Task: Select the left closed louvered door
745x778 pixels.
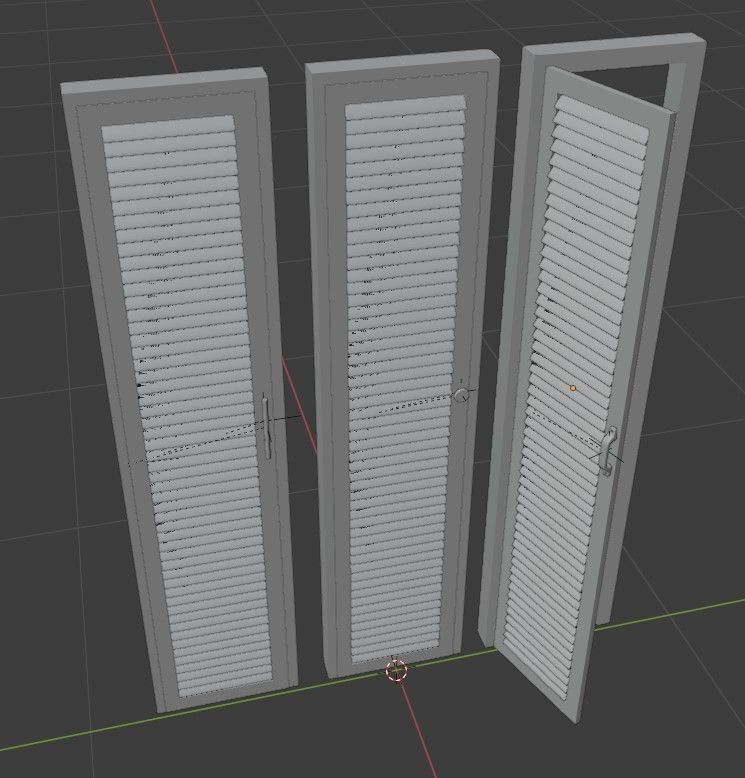Action: pos(179,392)
